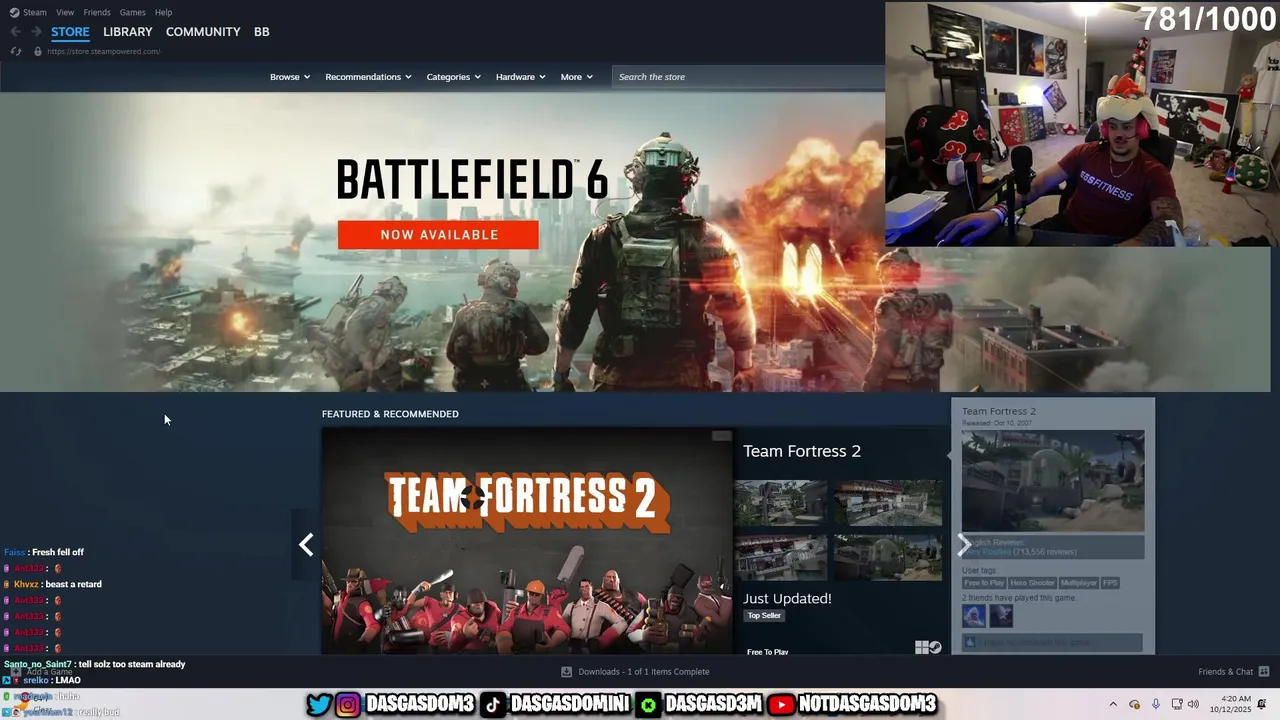Viewport: 1280px width, 720px height.
Task: Go forward with the Steam forward arrow
Action: 36,32
